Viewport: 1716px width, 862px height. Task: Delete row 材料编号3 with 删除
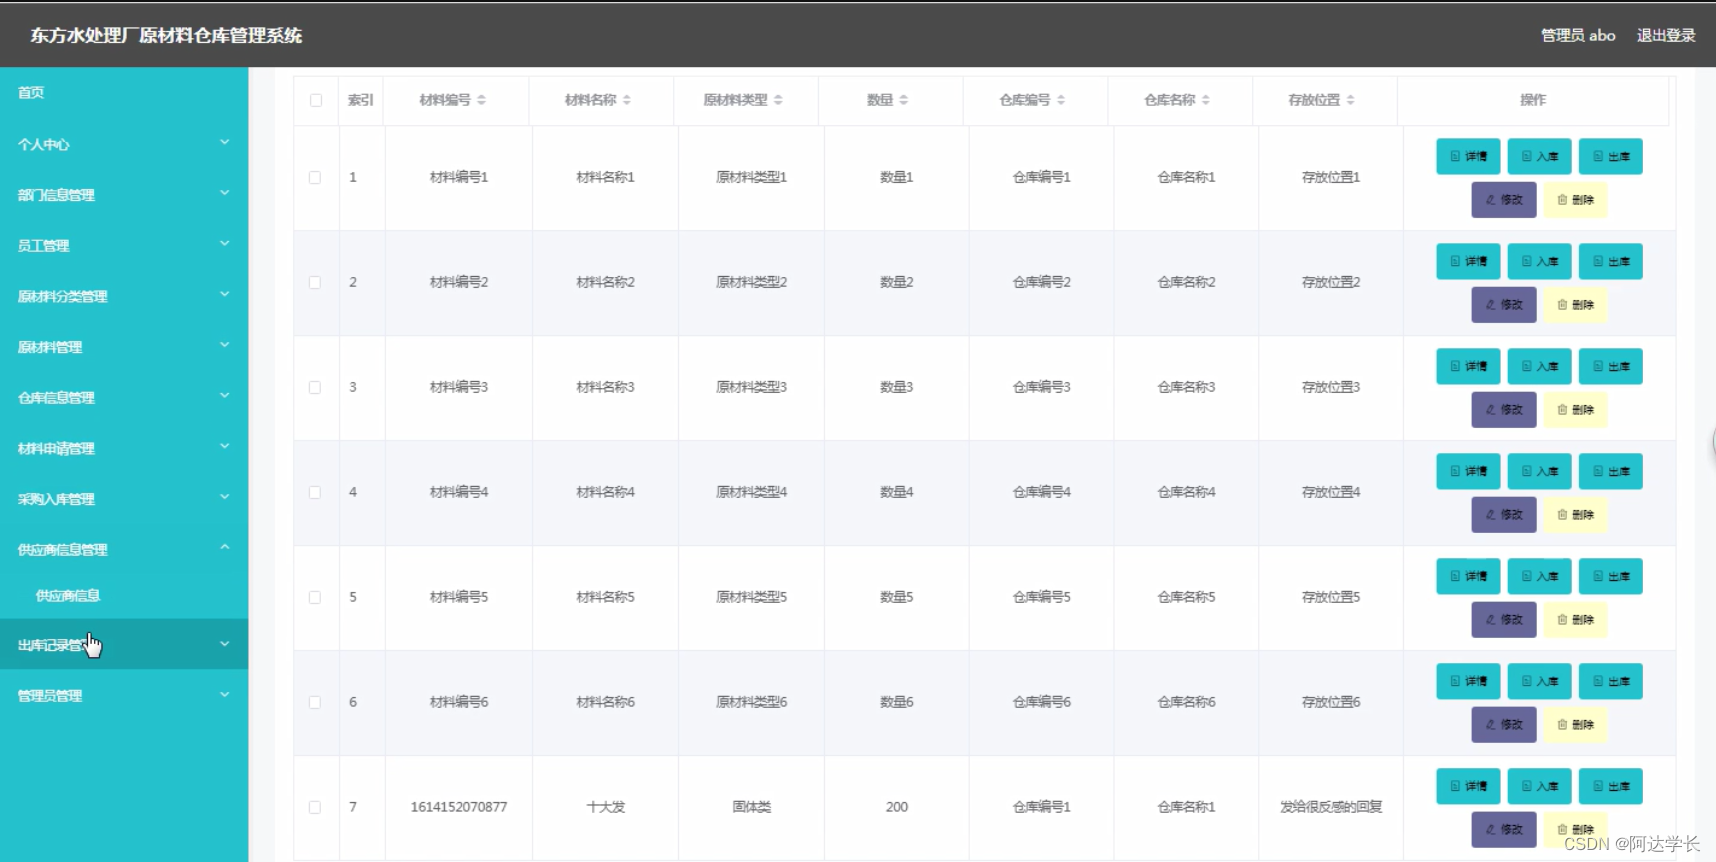pos(1575,410)
